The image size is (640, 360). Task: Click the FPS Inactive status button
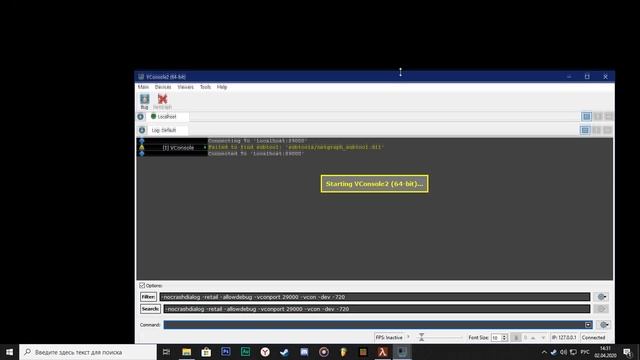[x=389, y=338]
